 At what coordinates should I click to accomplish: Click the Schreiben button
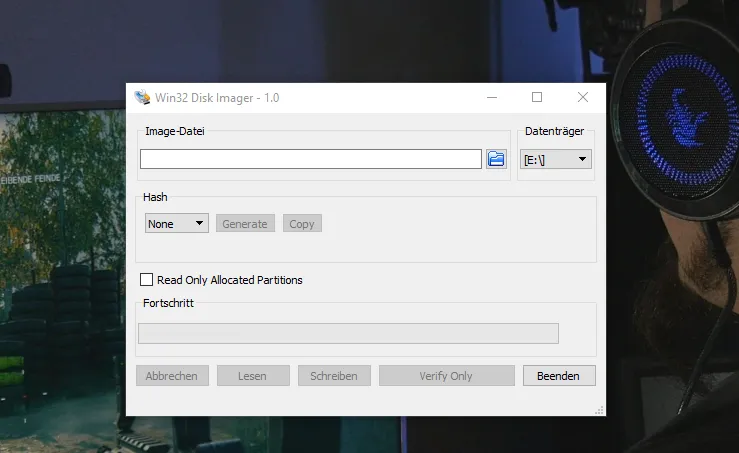[334, 376]
